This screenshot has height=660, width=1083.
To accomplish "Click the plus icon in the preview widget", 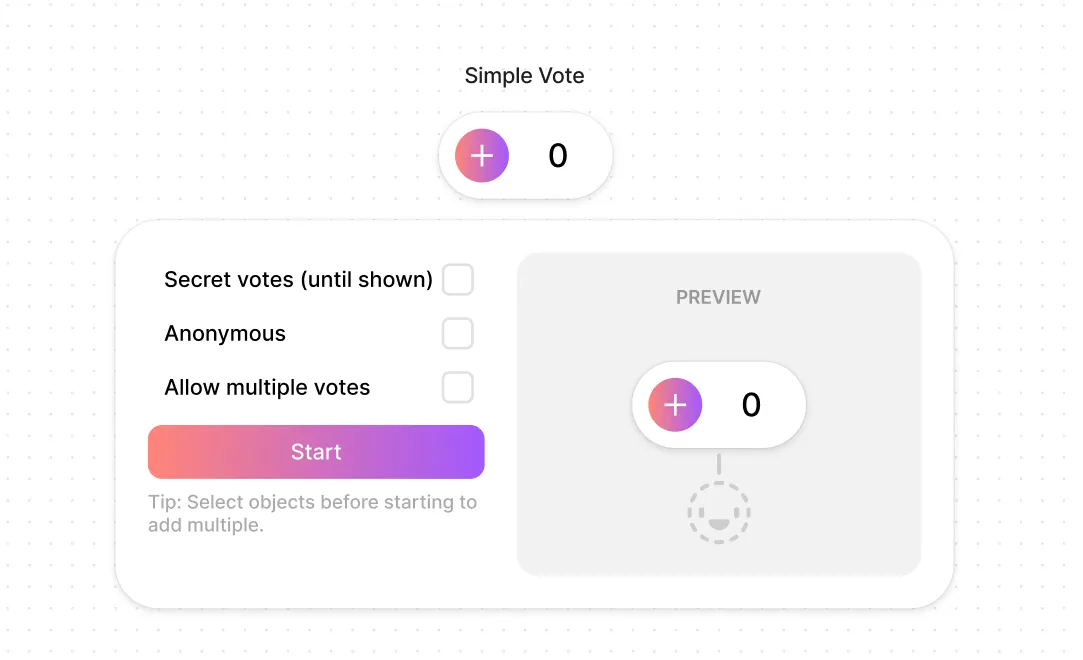I will click(x=675, y=405).
